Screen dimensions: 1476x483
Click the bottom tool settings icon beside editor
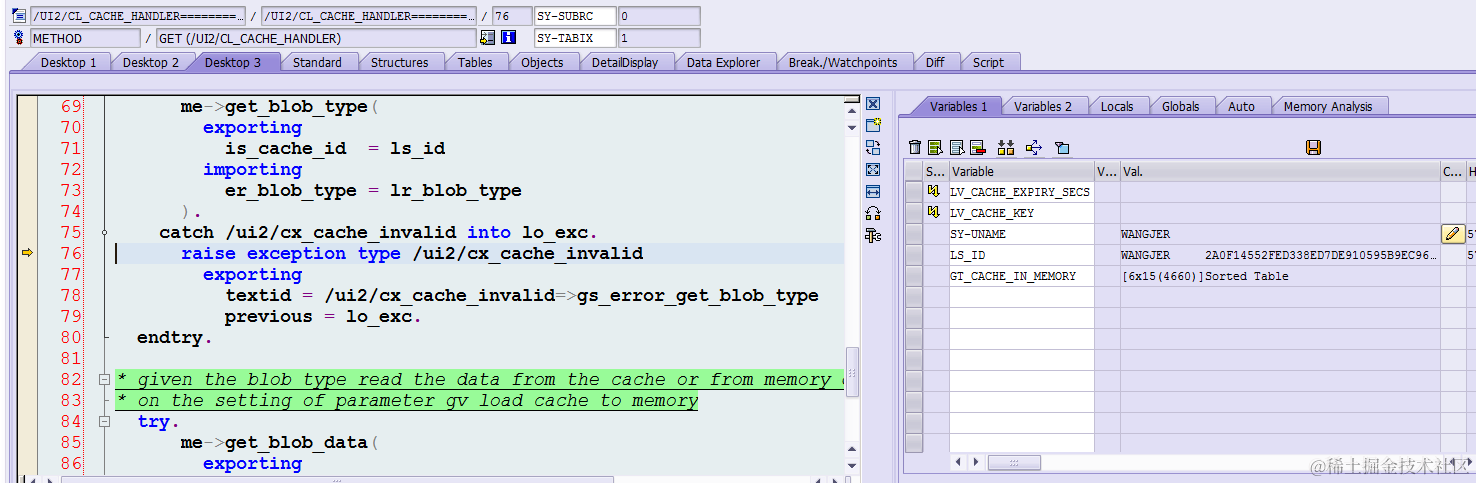pos(873,236)
